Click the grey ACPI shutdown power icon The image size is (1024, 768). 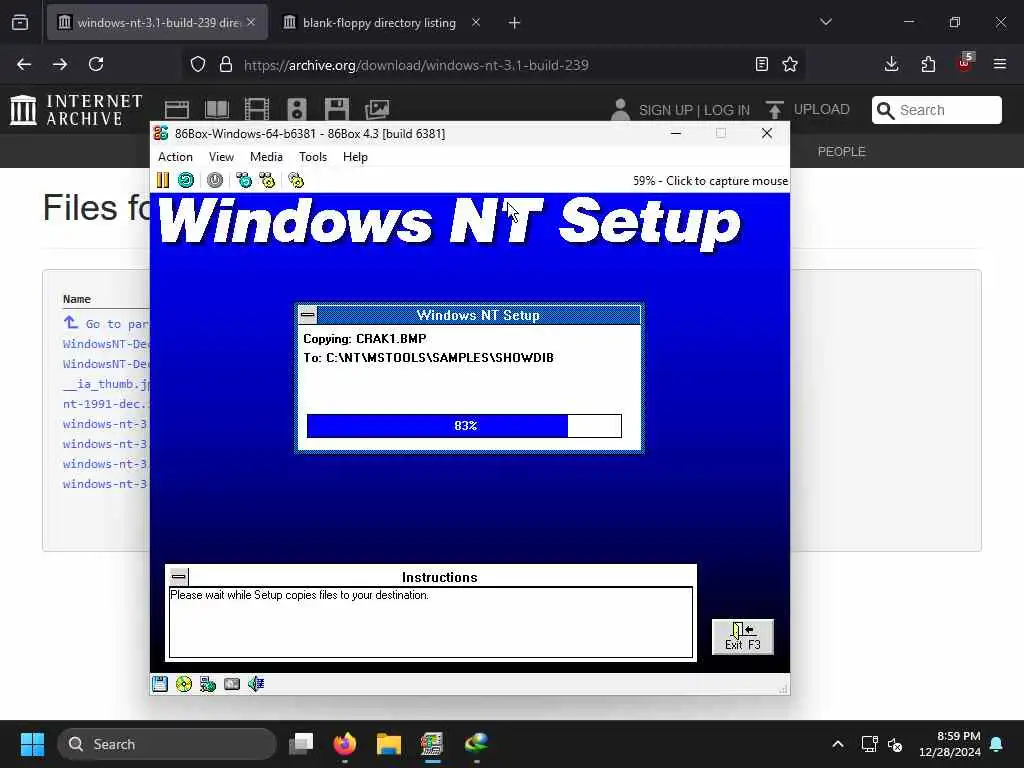pyautogui.click(x=215, y=180)
